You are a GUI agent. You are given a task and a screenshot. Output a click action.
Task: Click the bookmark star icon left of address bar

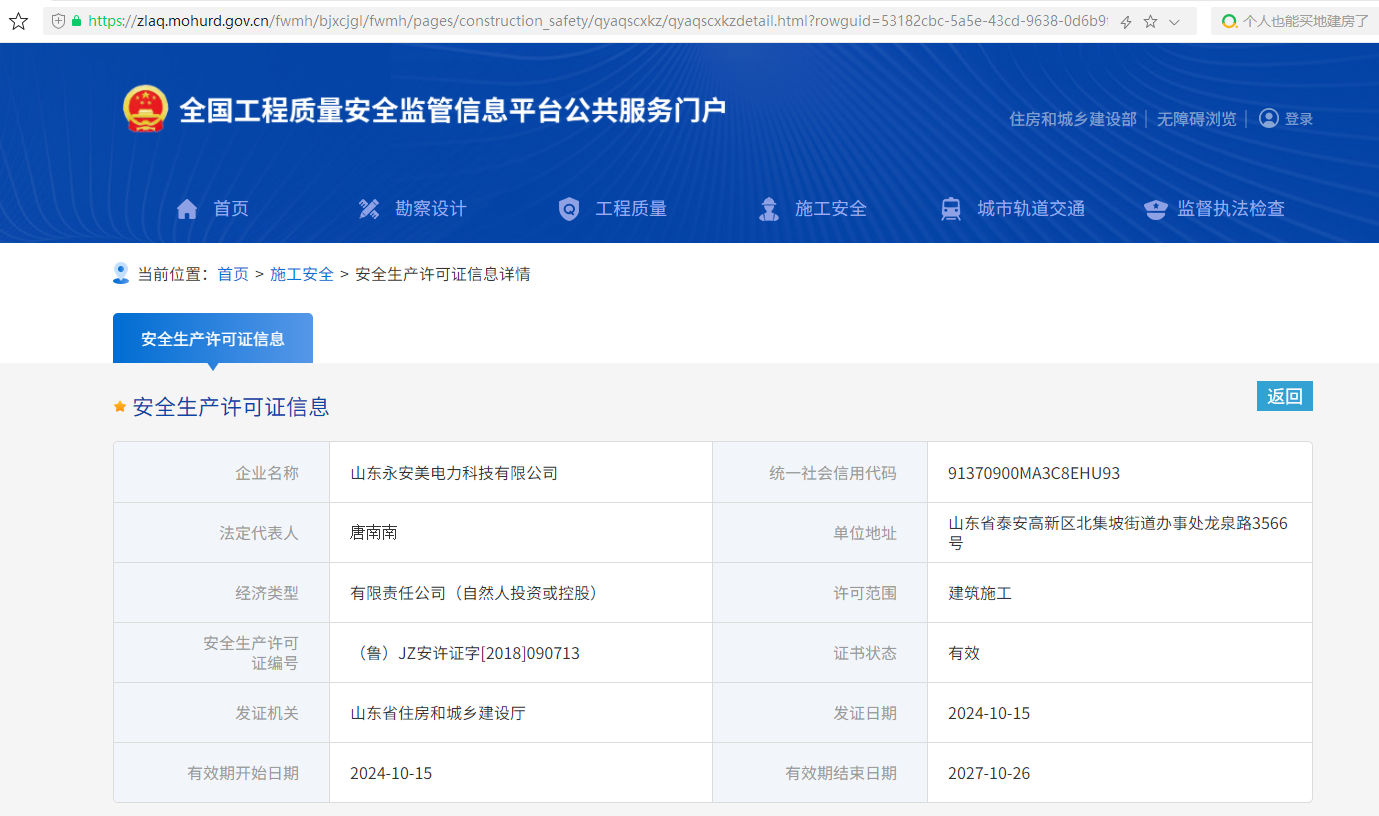click(18, 21)
